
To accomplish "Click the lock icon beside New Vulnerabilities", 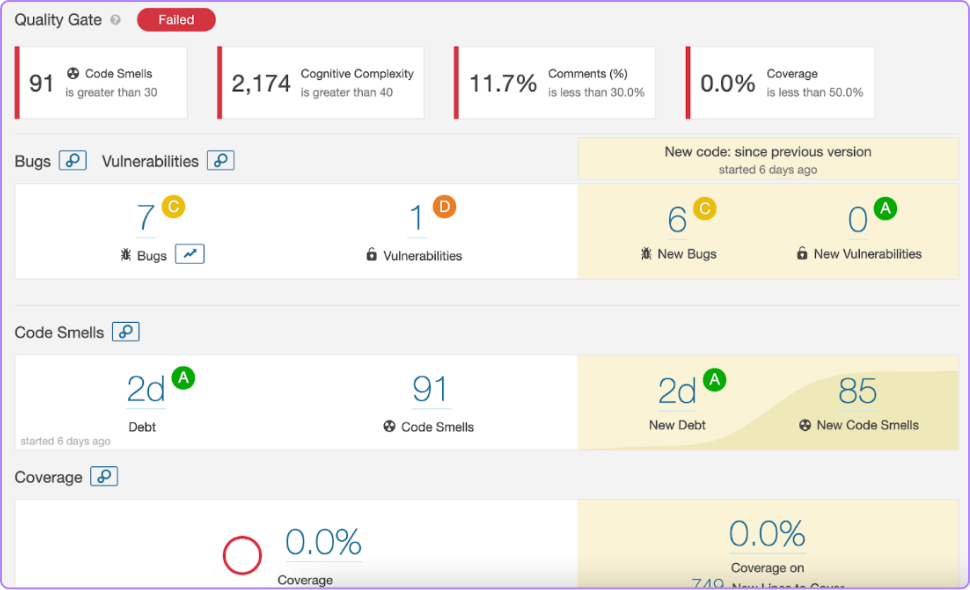I will [x=802, y=253].
